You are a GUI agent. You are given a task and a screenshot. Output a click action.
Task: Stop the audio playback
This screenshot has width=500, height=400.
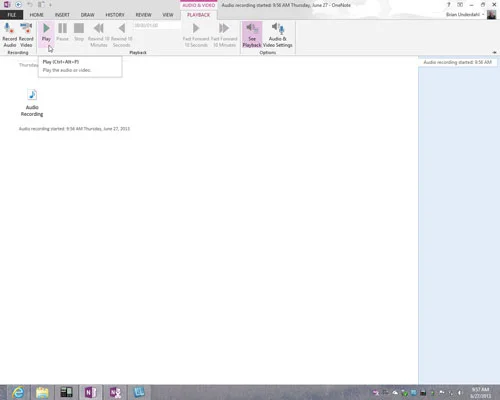pyautogui.click(x=79, y=32)
